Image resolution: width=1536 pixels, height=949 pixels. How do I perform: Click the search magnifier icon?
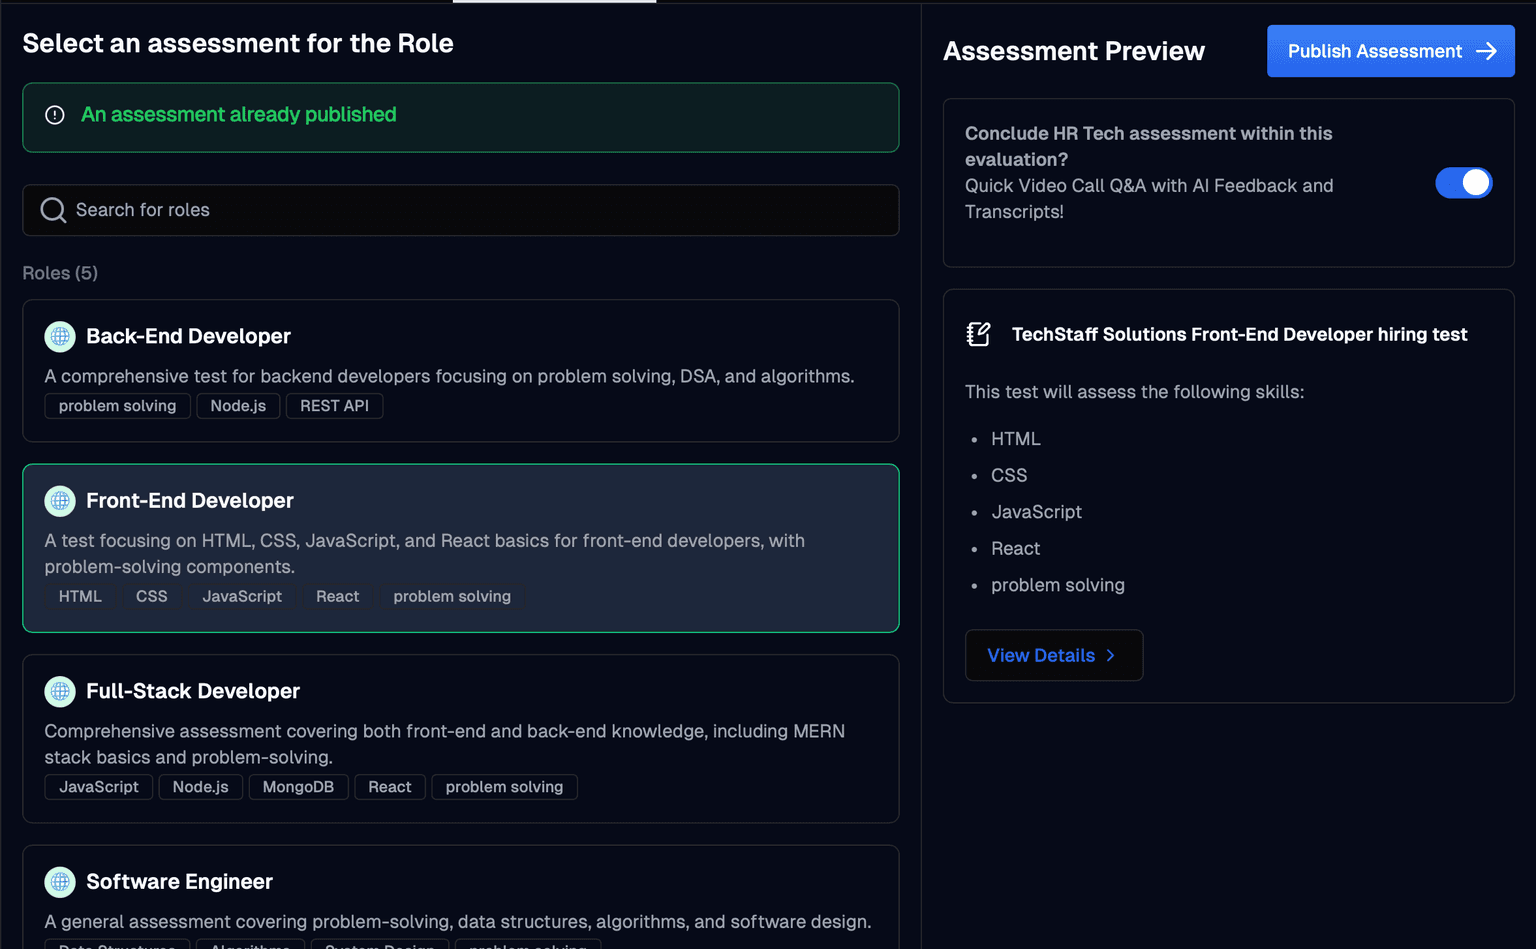(x=53, y=210)
